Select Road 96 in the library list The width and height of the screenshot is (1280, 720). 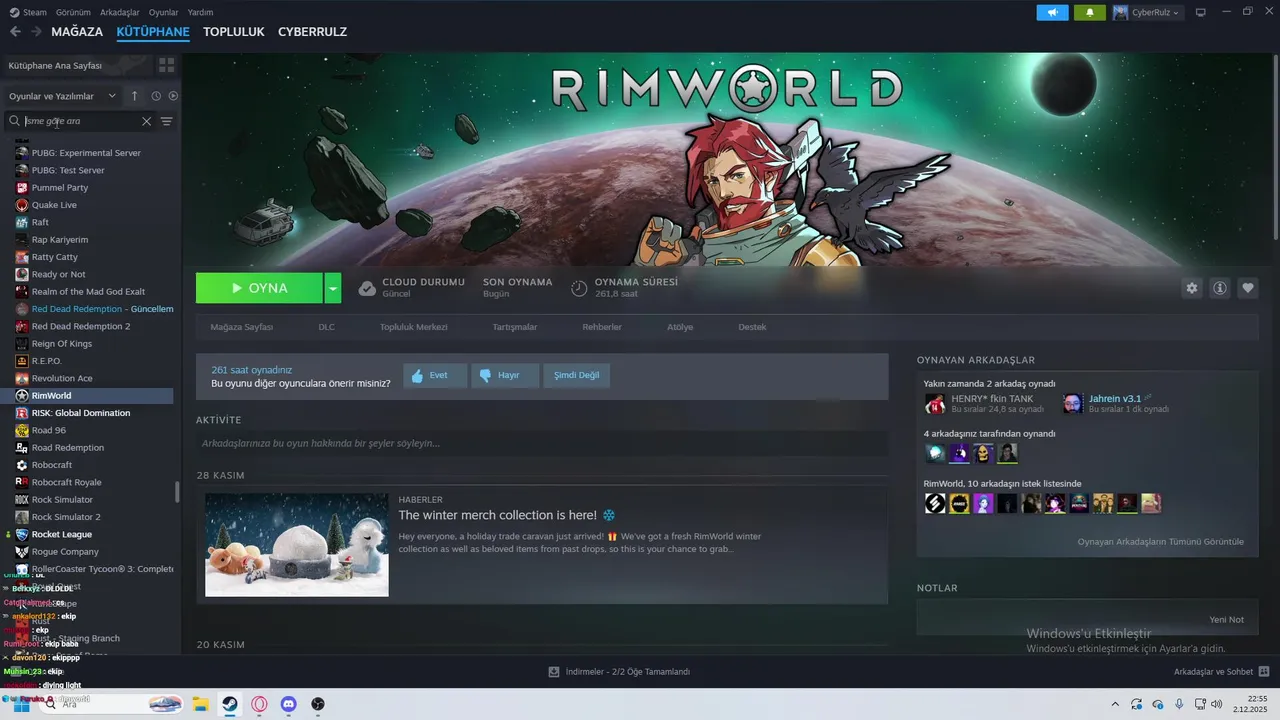click(x=49, y=430)
